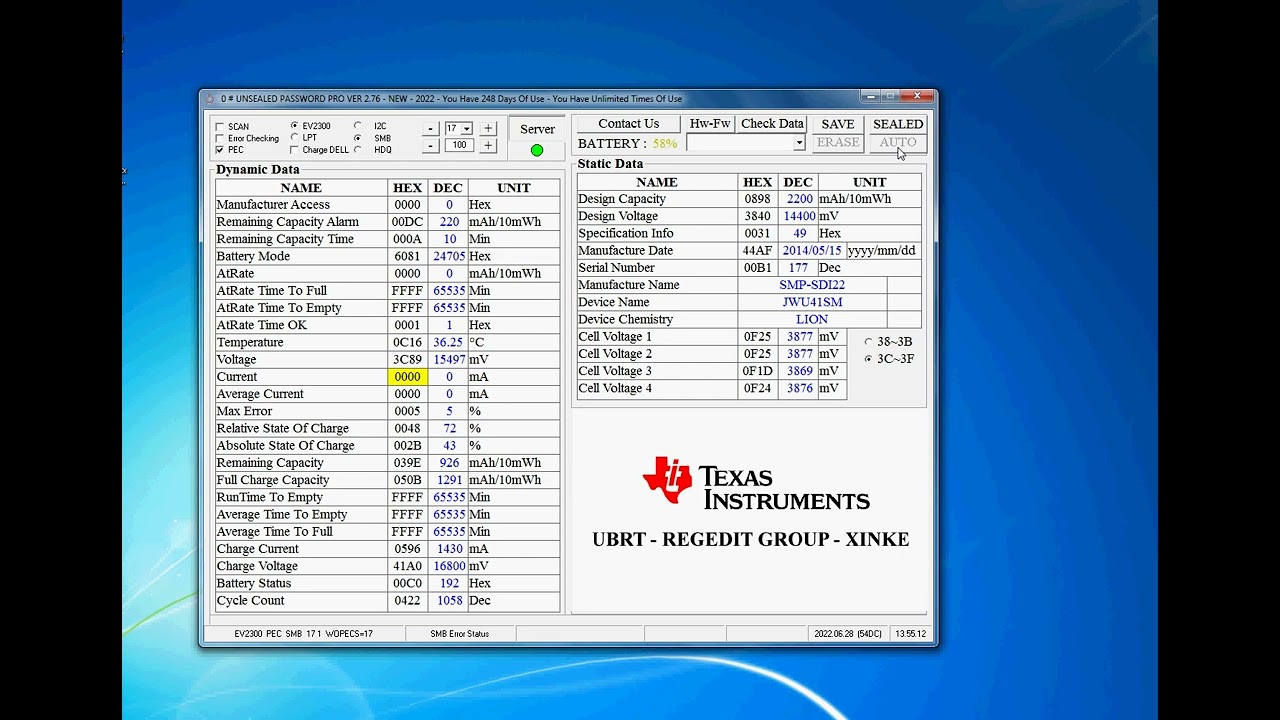Click the plus button beside the 17 box
The width and height of the screenshot is (1280, 720).
(x=488, y=129)
